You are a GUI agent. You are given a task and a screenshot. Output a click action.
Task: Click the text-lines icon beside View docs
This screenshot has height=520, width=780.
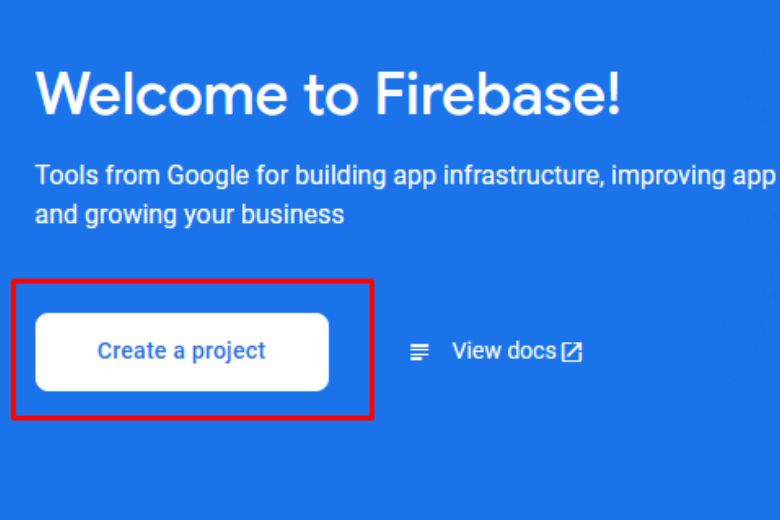click(x=420, y=352)
